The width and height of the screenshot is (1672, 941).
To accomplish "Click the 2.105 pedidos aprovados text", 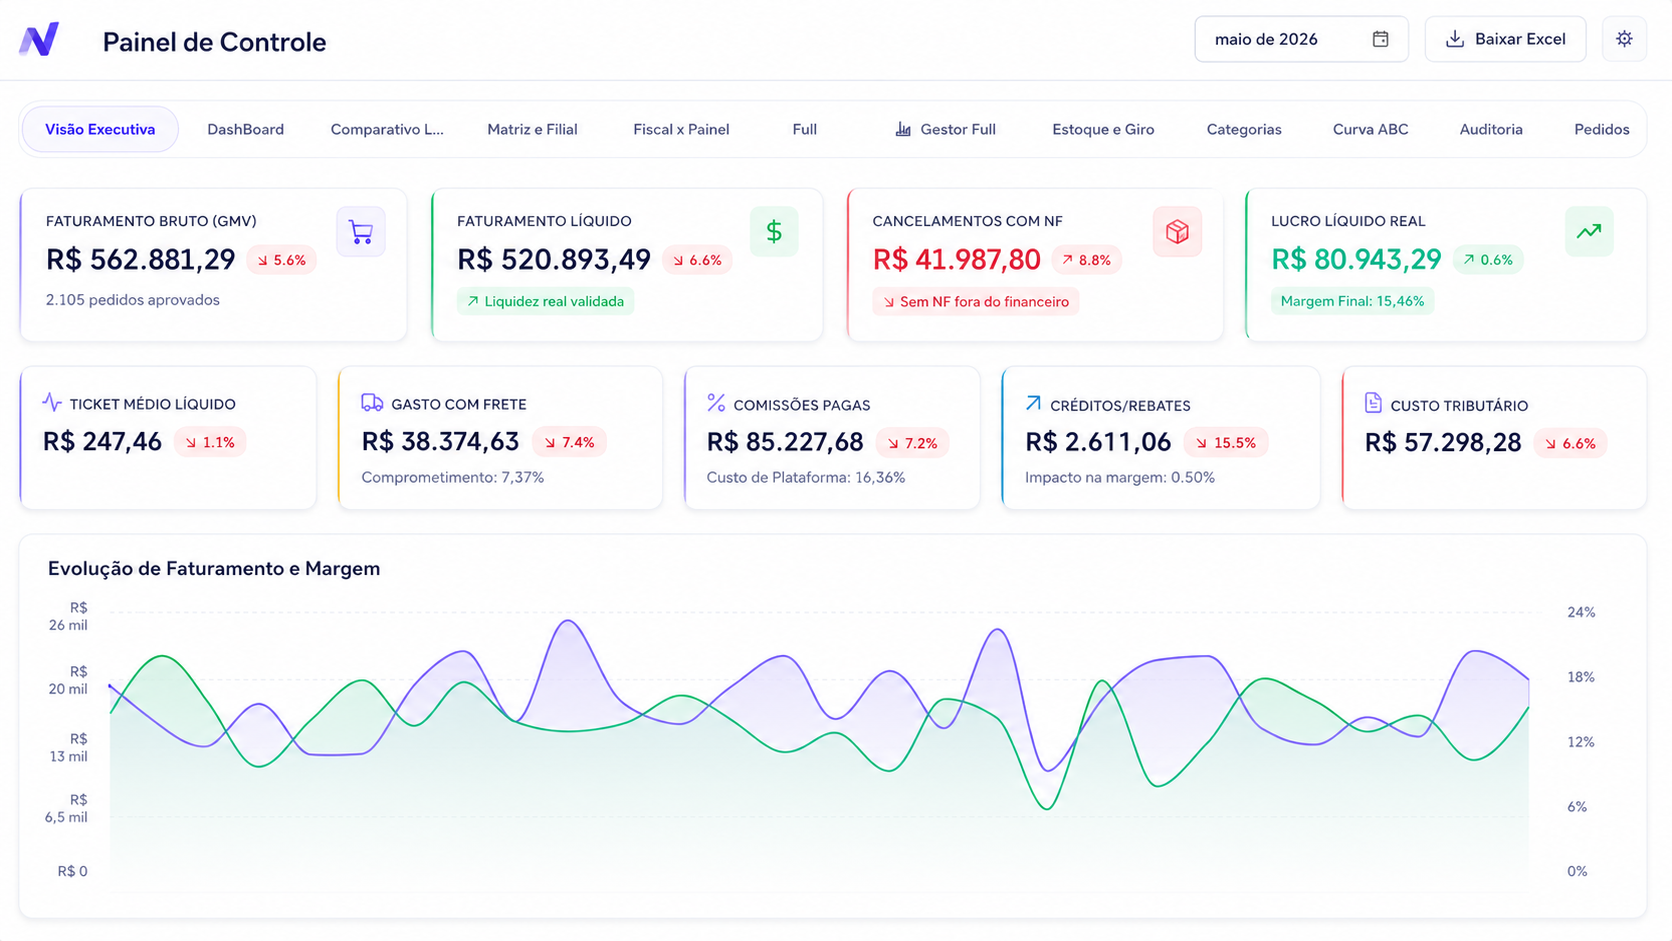I will pos(132,300).
